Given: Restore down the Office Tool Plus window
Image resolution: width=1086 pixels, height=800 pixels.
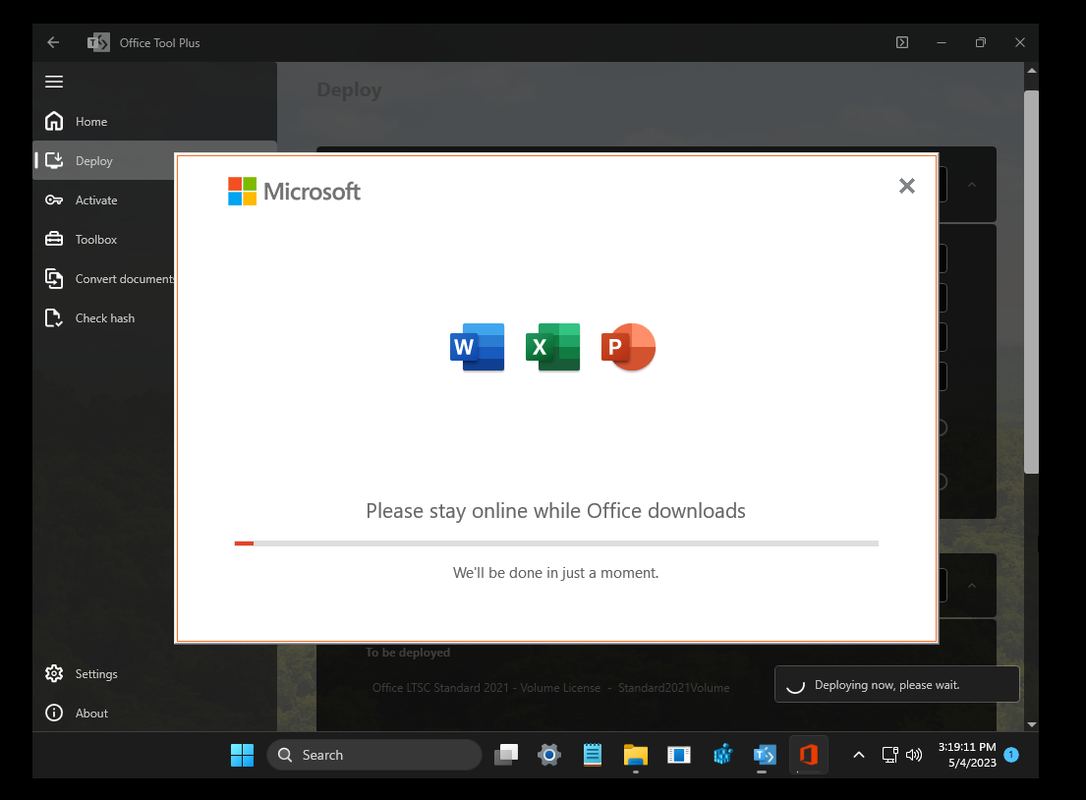Looking at the screenshot, I should (981, 42).
